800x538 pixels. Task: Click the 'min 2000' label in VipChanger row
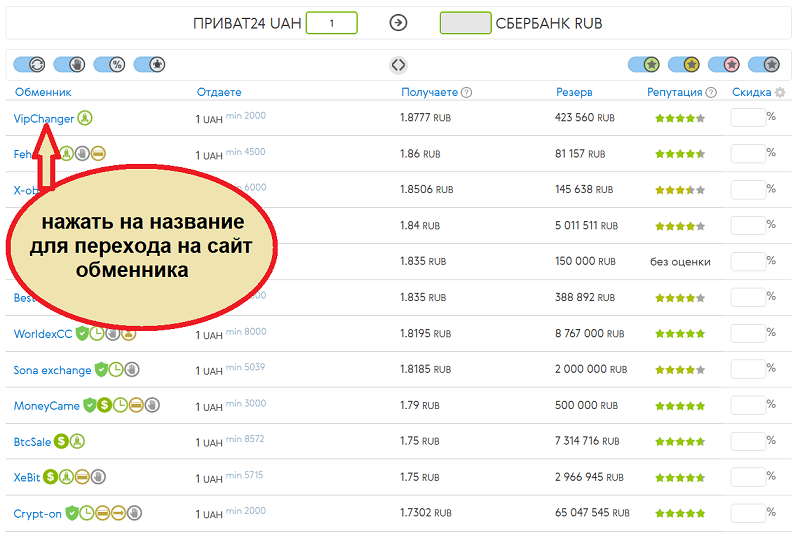pyautogui.click(x=246, y=116)
